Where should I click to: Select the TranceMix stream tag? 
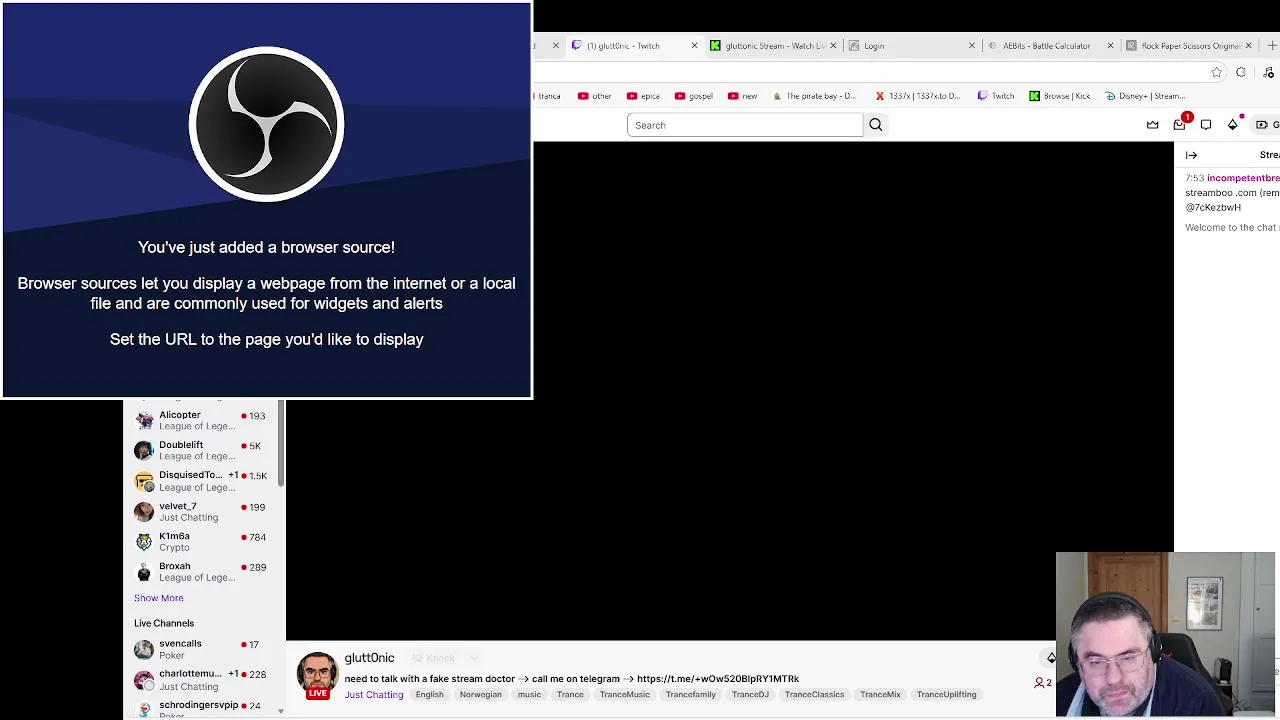pos(880,694)
